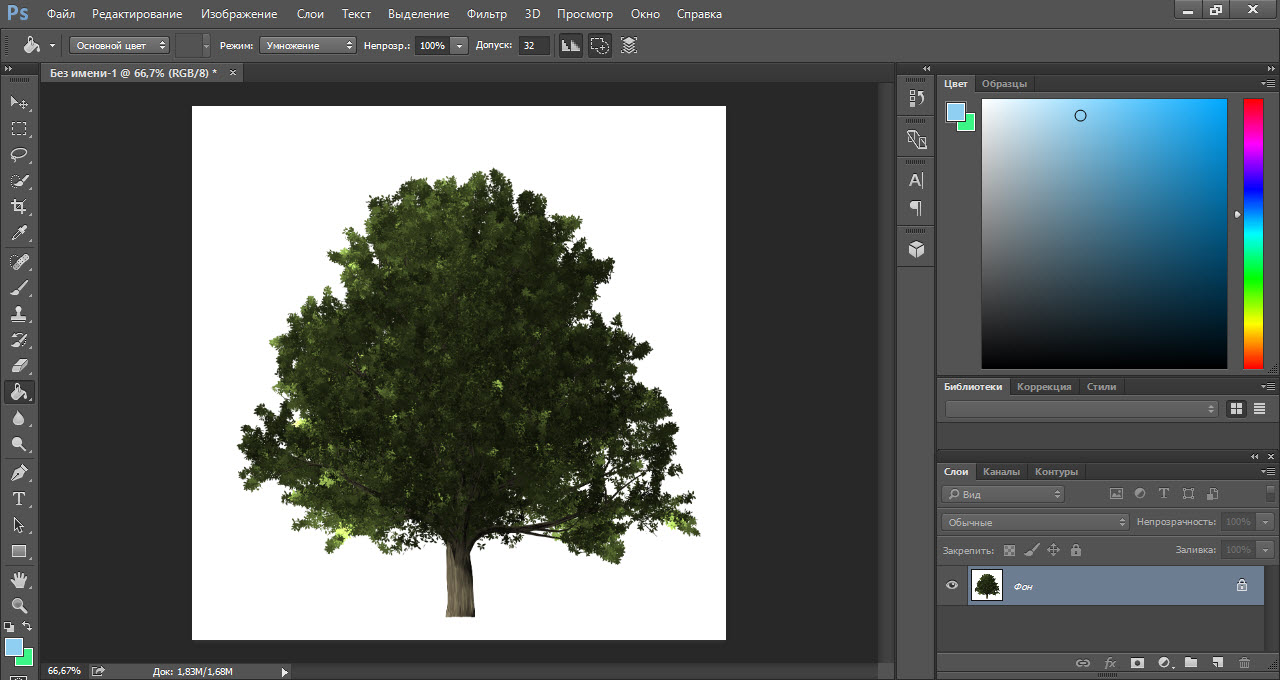The image size is (1280, 680).
Task: Switch to the Каналы tab
Action: pyautogui.click(x=1001, y=472)
